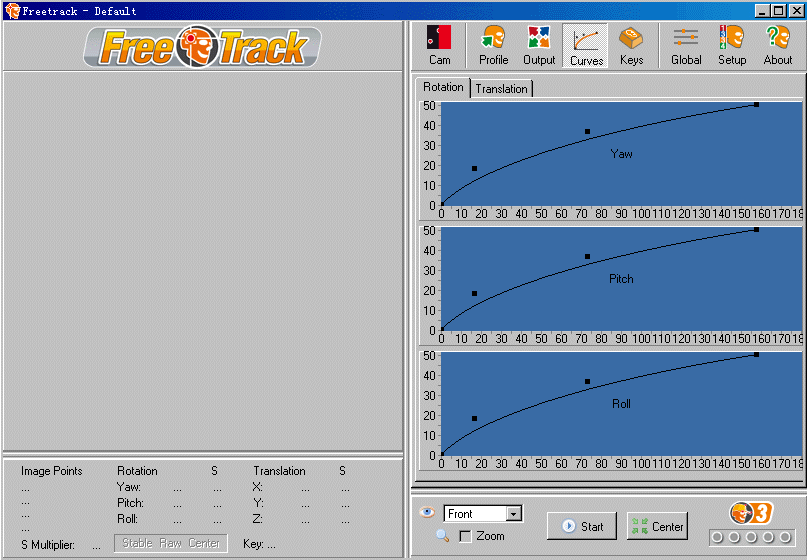This screenshot has width=807, height=560.
Task: Click the Pitch: readout label
Action: 130,503
